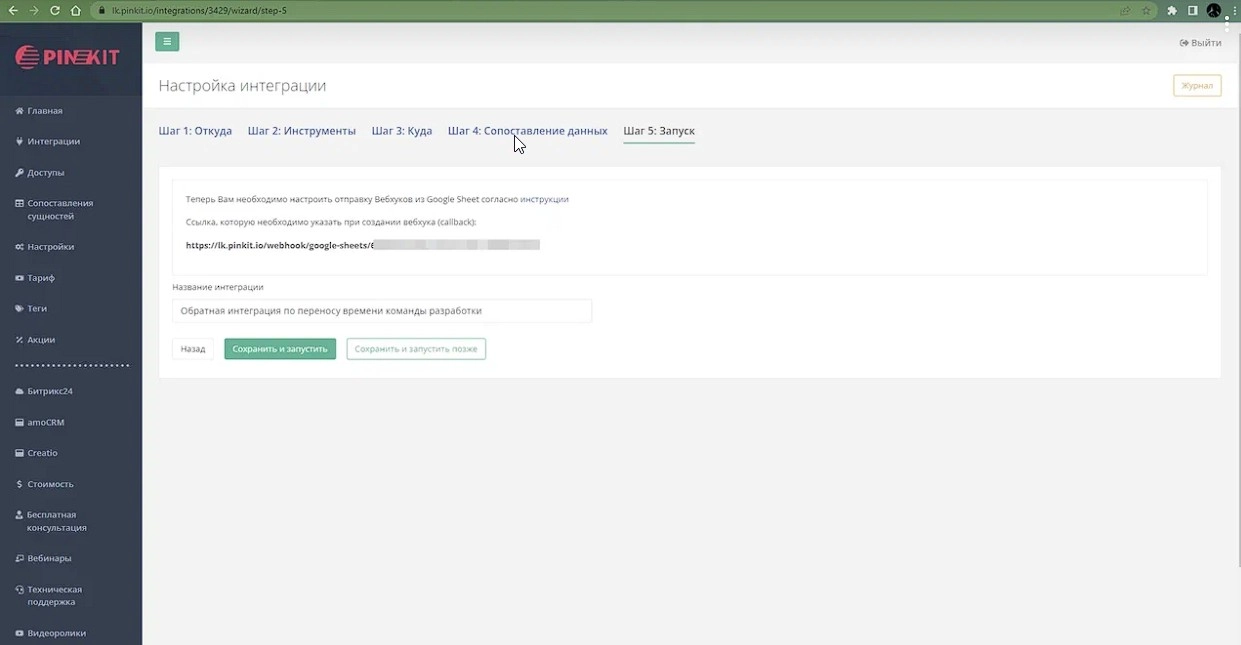Open the Журнал button

[x=1196, y=86]
